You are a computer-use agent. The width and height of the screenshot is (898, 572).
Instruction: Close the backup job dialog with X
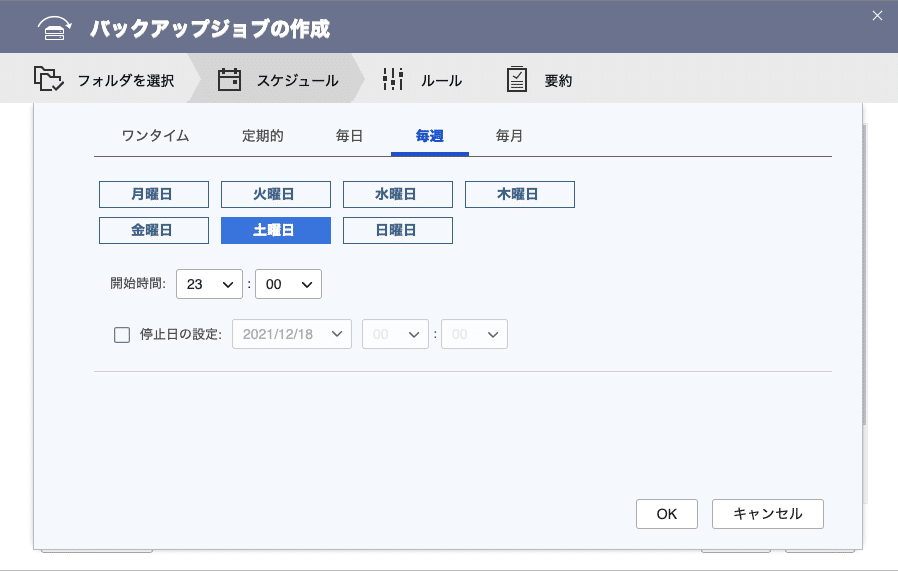click(877, 16)
